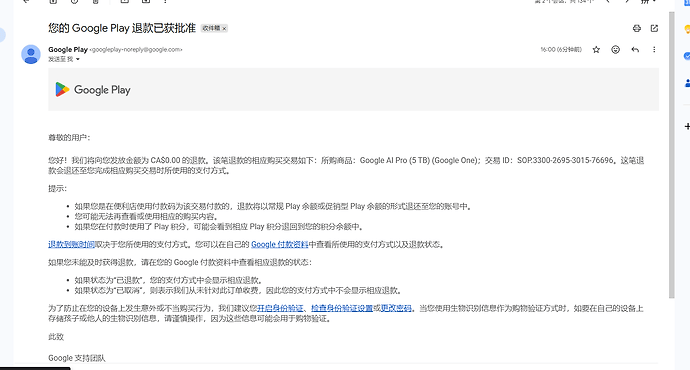Open the 更改密码 link

pos(396,308)
